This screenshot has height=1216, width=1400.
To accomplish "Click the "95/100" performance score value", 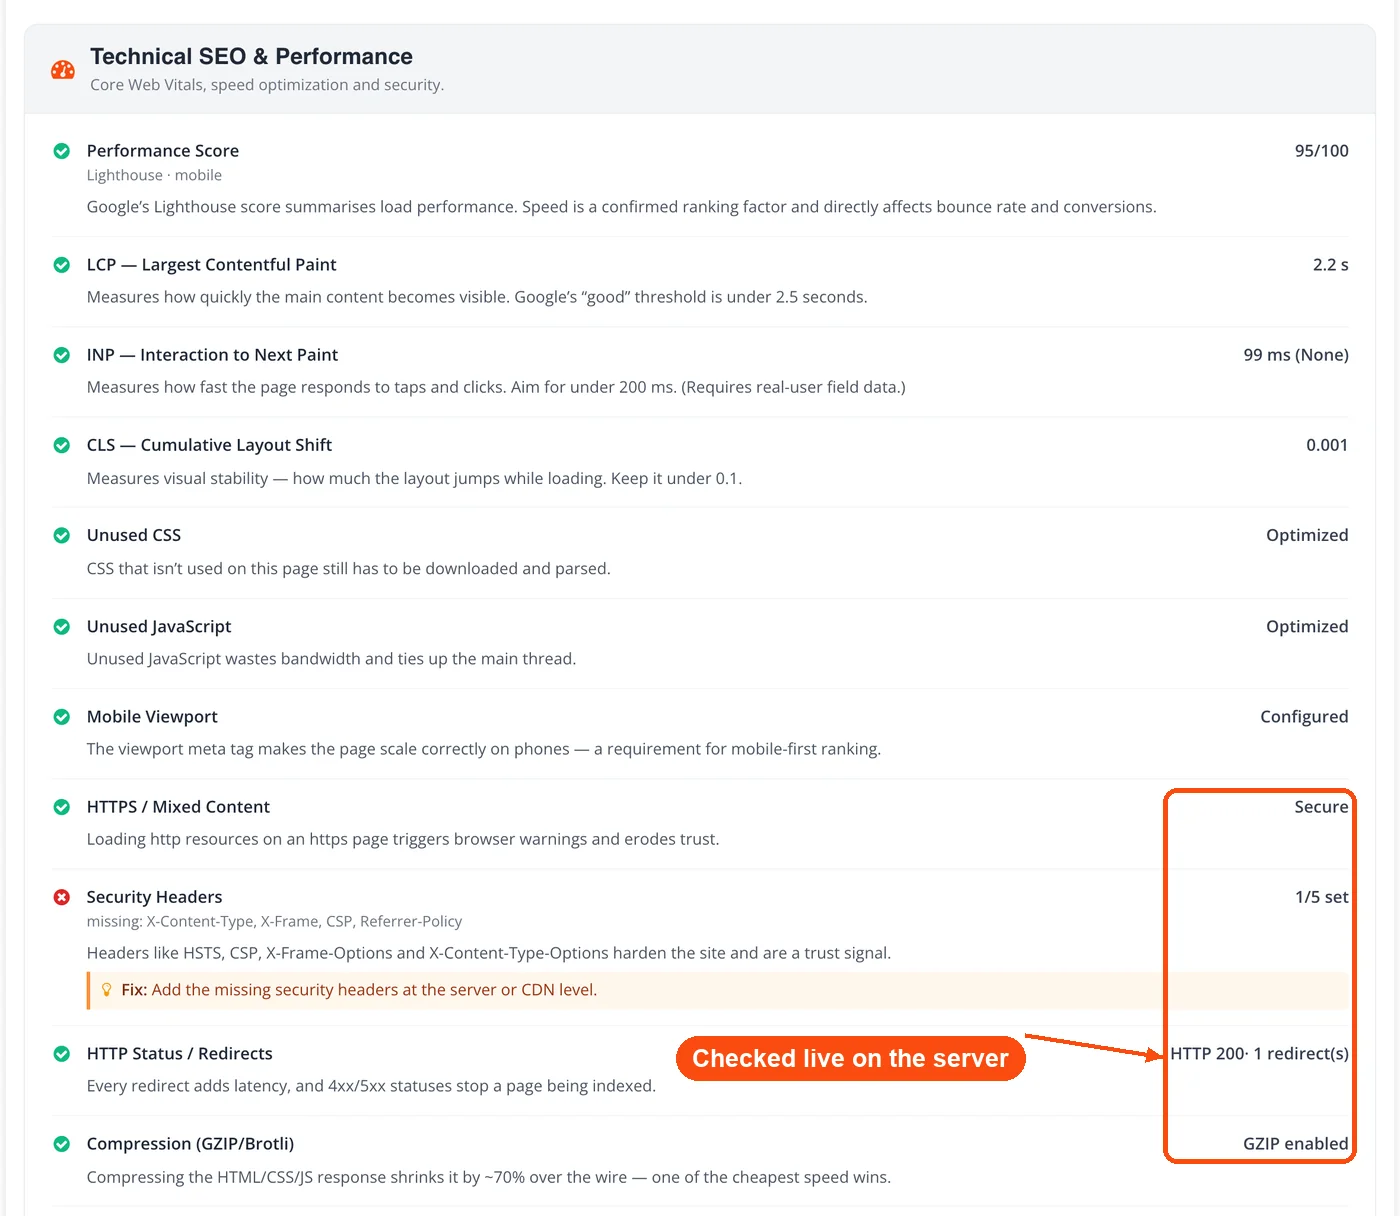I will [x=1322, y=151].
